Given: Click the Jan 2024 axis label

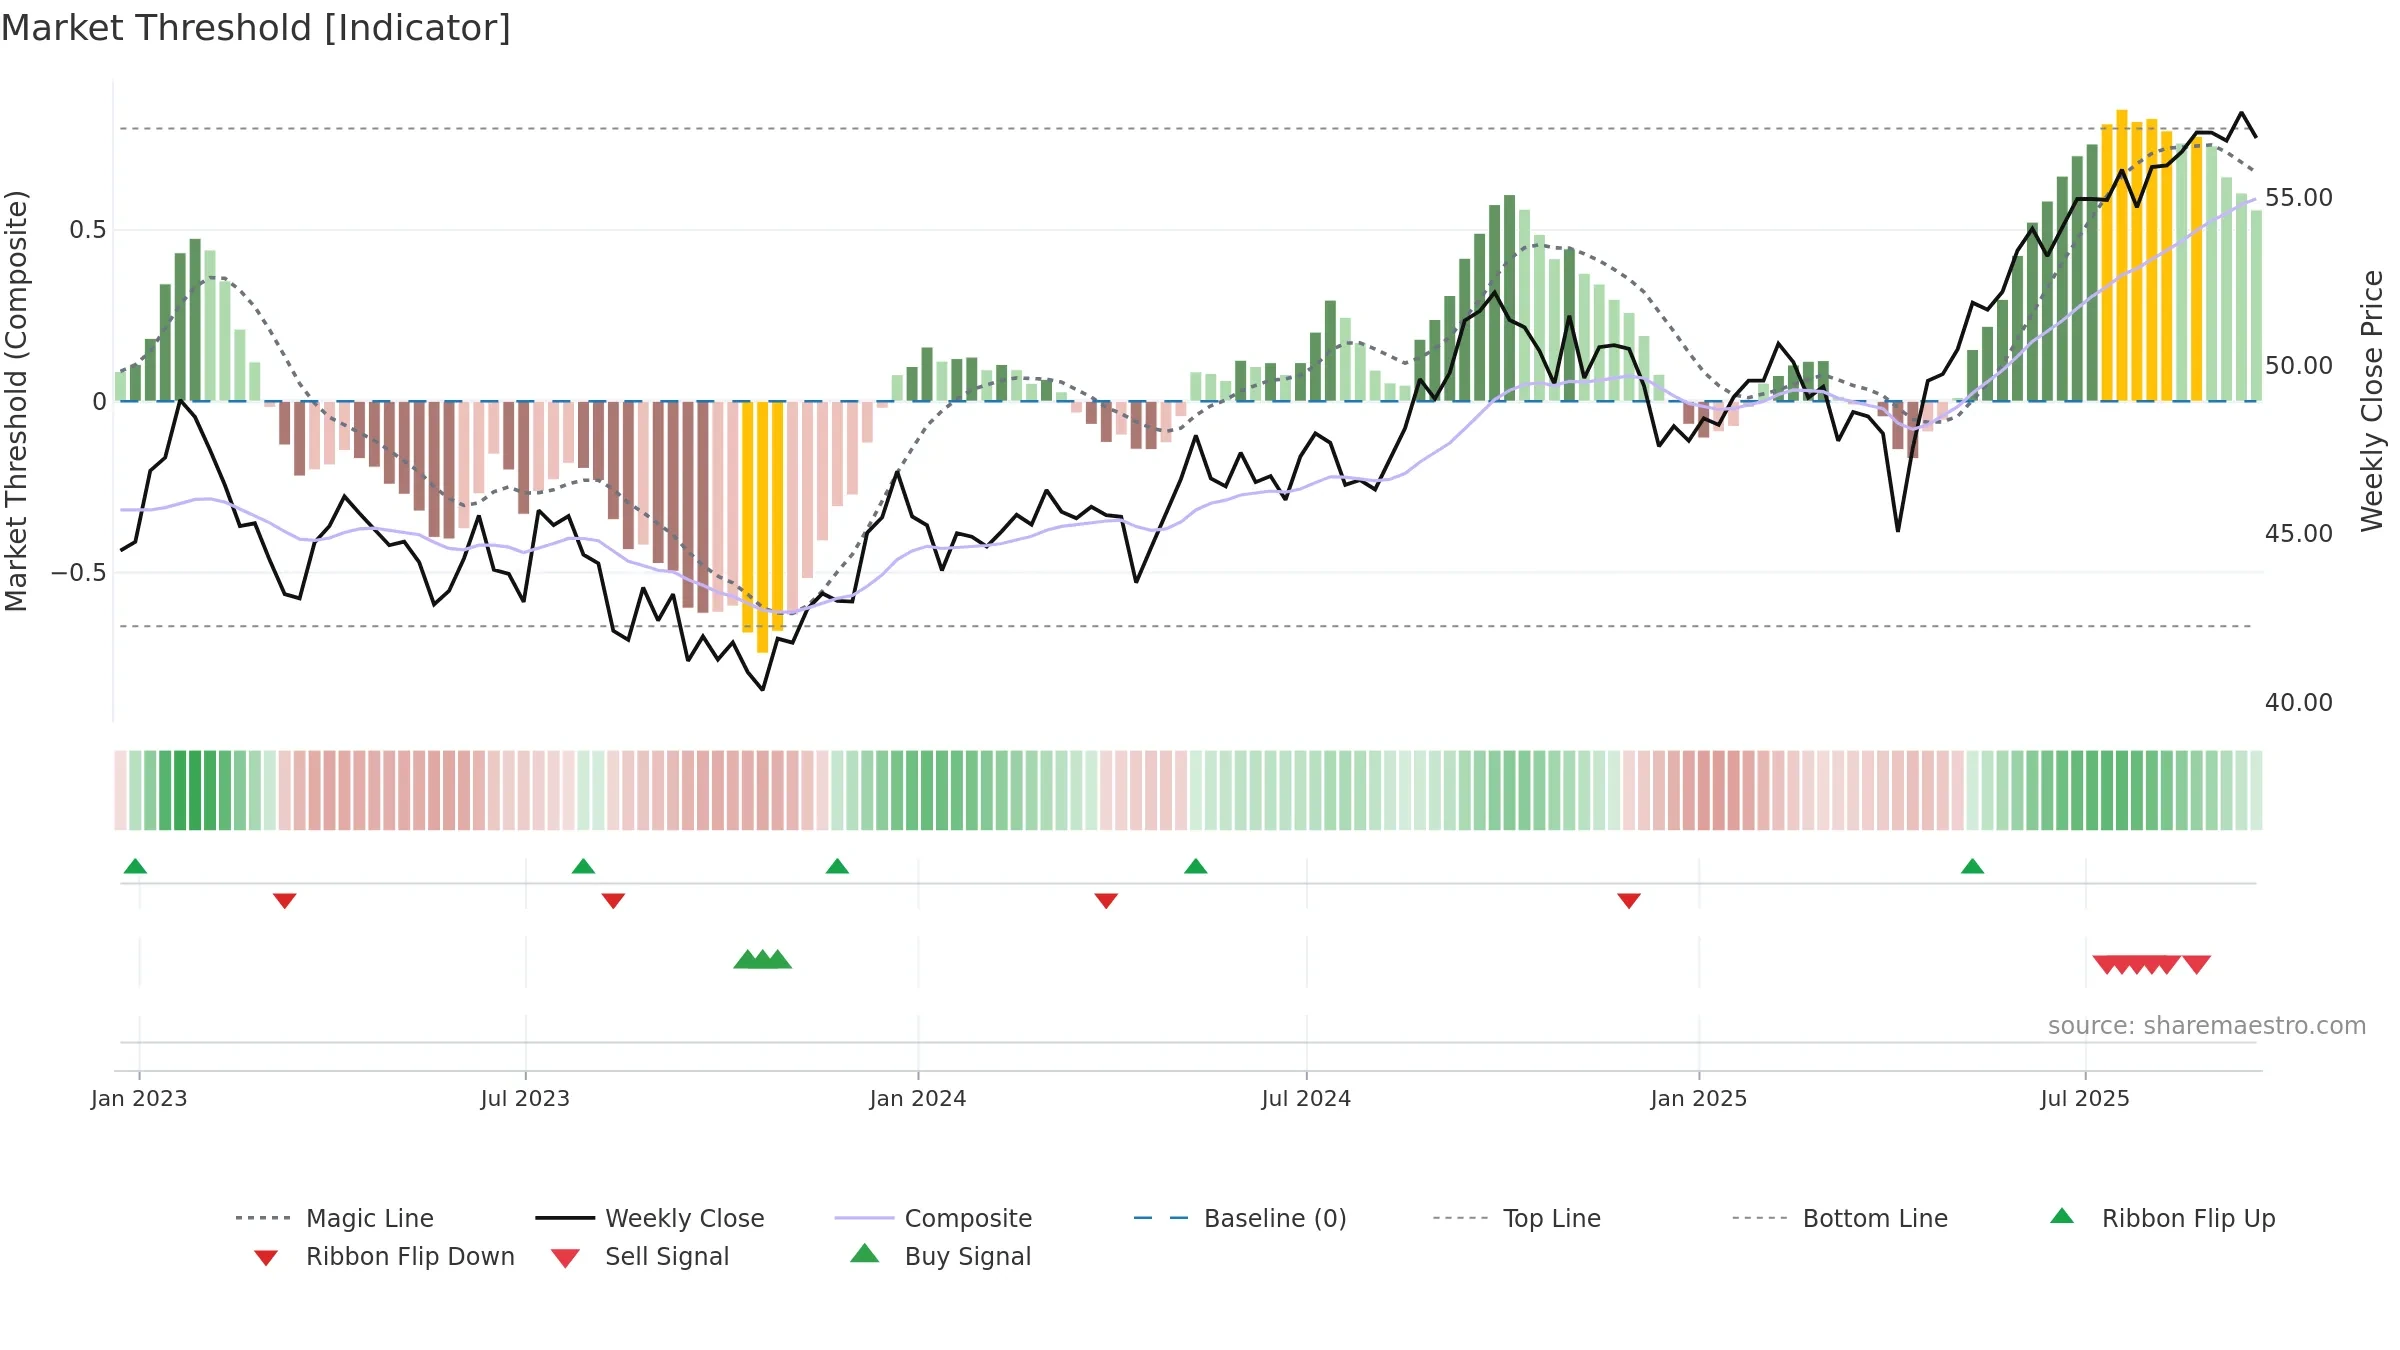Looking at the screenshot, I should pos(918,1098).
